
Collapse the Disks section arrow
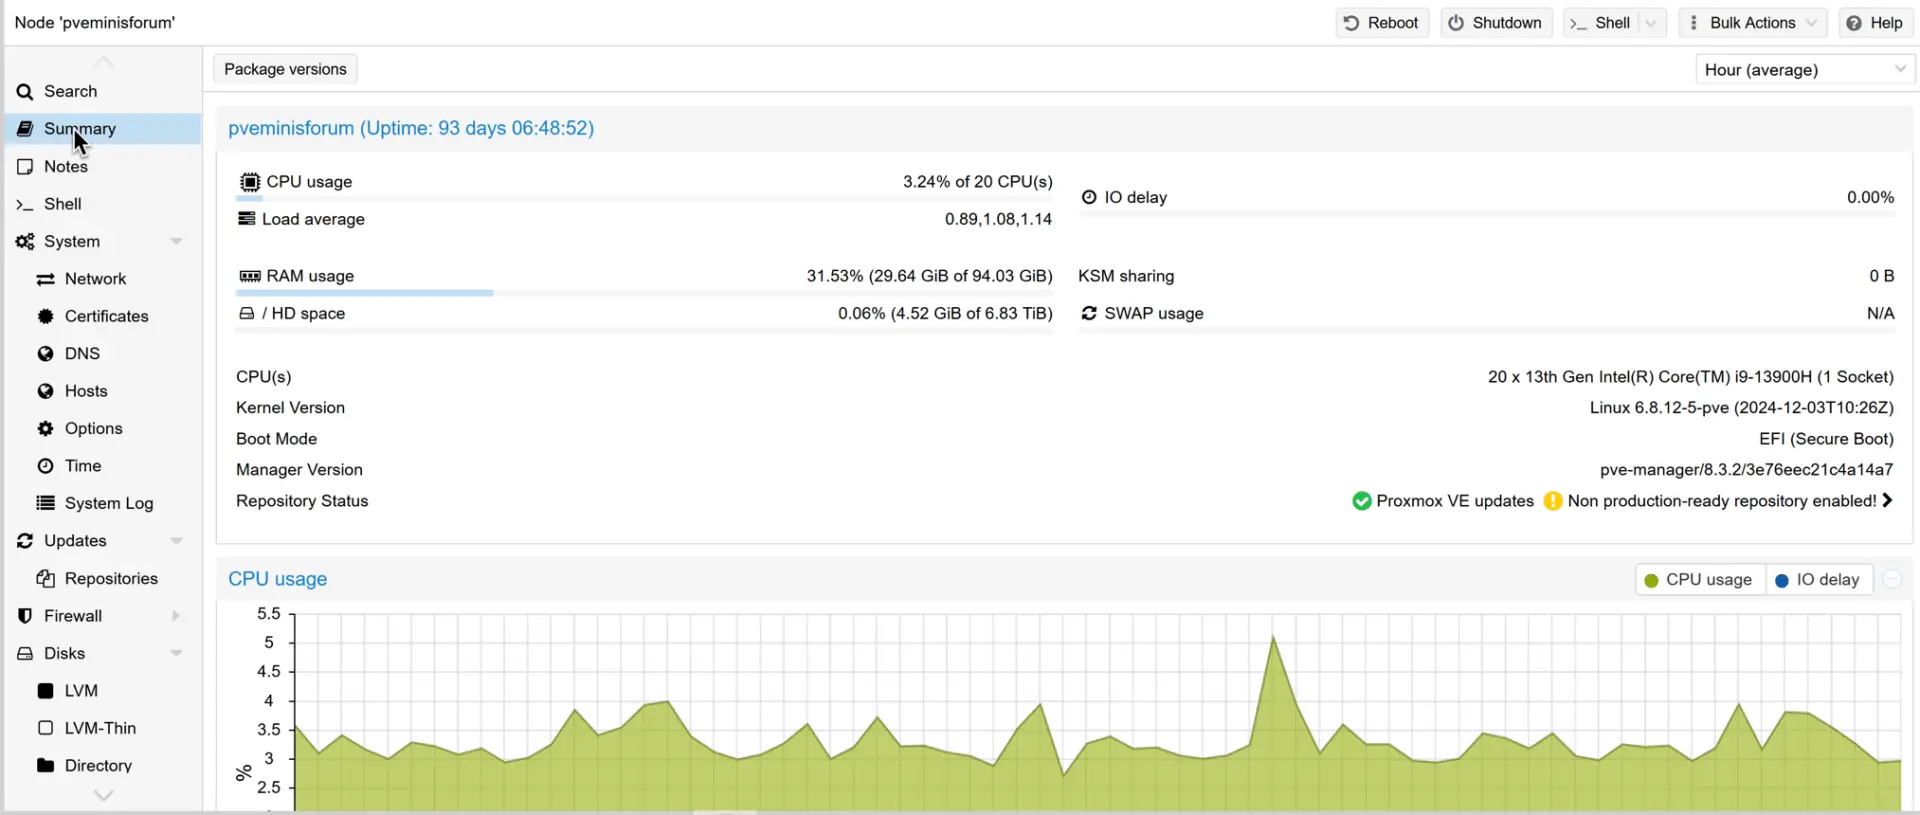click(x=176, y=653)
